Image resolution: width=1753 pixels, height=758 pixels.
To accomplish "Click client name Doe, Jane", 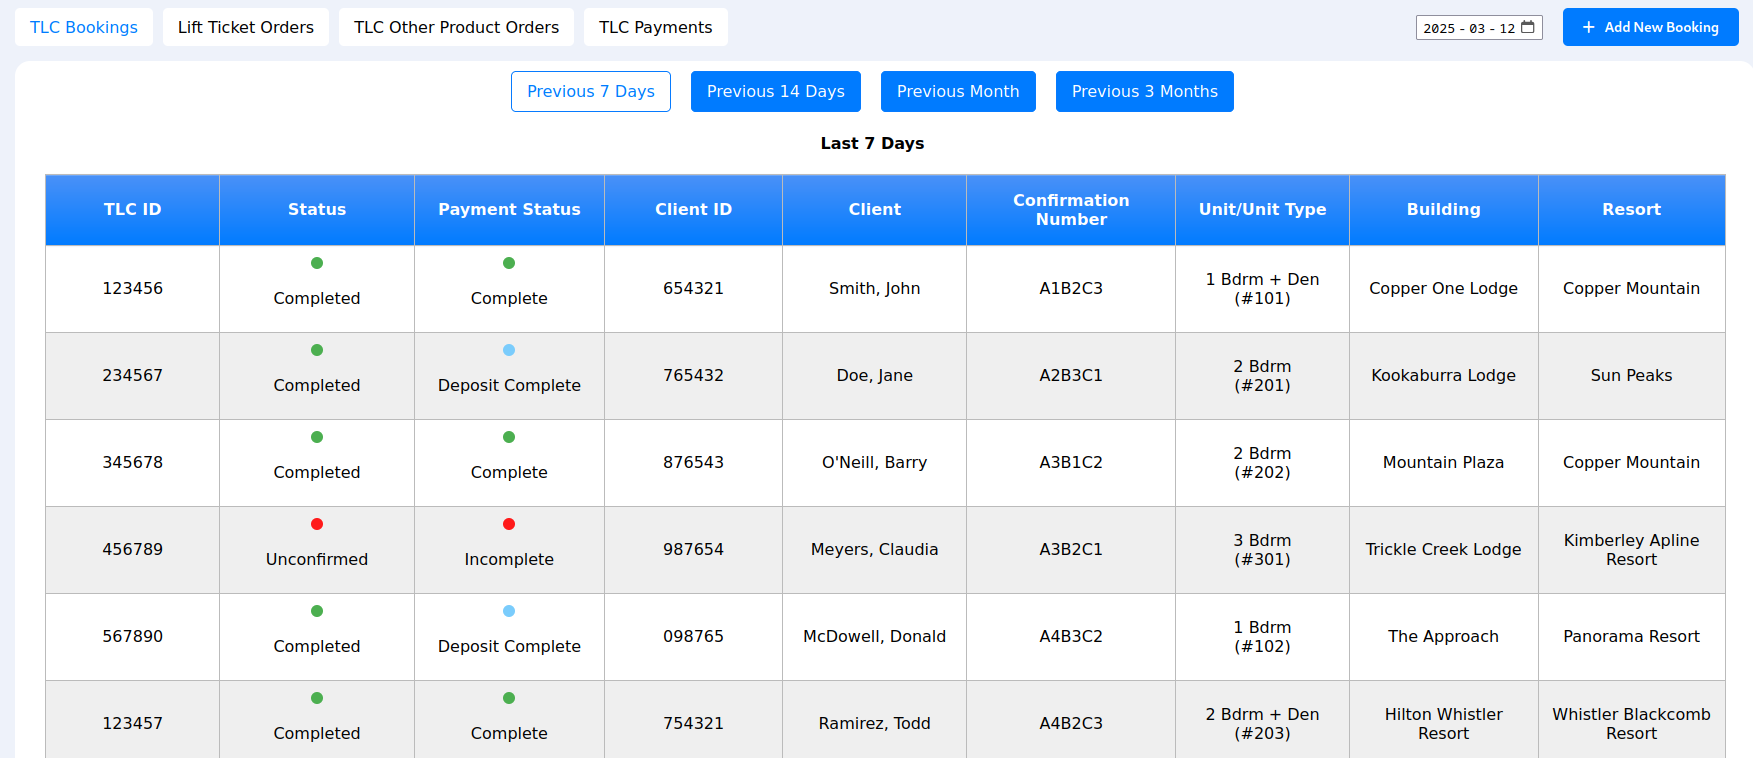I will coord(875,376).
